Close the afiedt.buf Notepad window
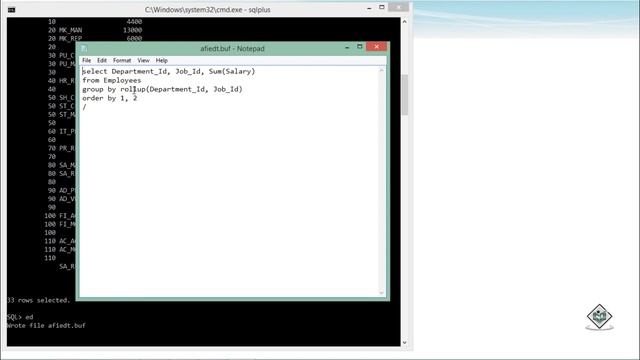Image resolution: width=640 pixels, height=360 pixels. click(376, 47)
